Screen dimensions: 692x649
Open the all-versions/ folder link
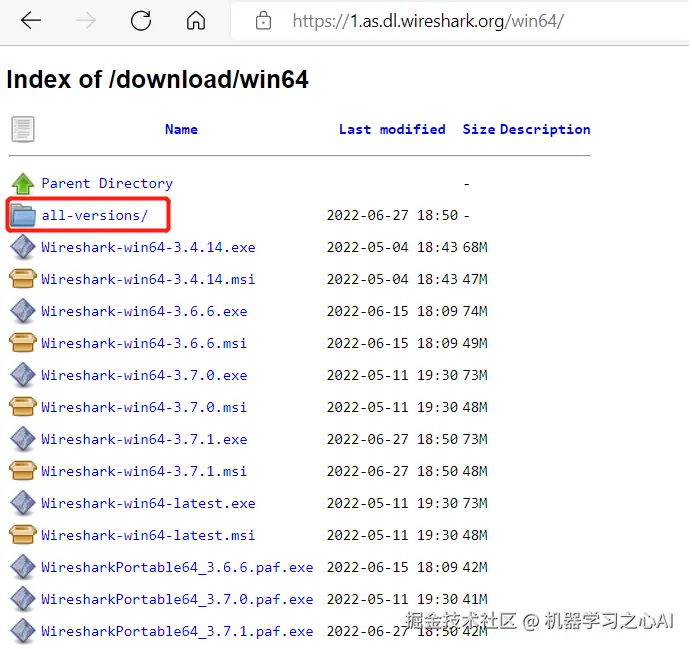94,215
